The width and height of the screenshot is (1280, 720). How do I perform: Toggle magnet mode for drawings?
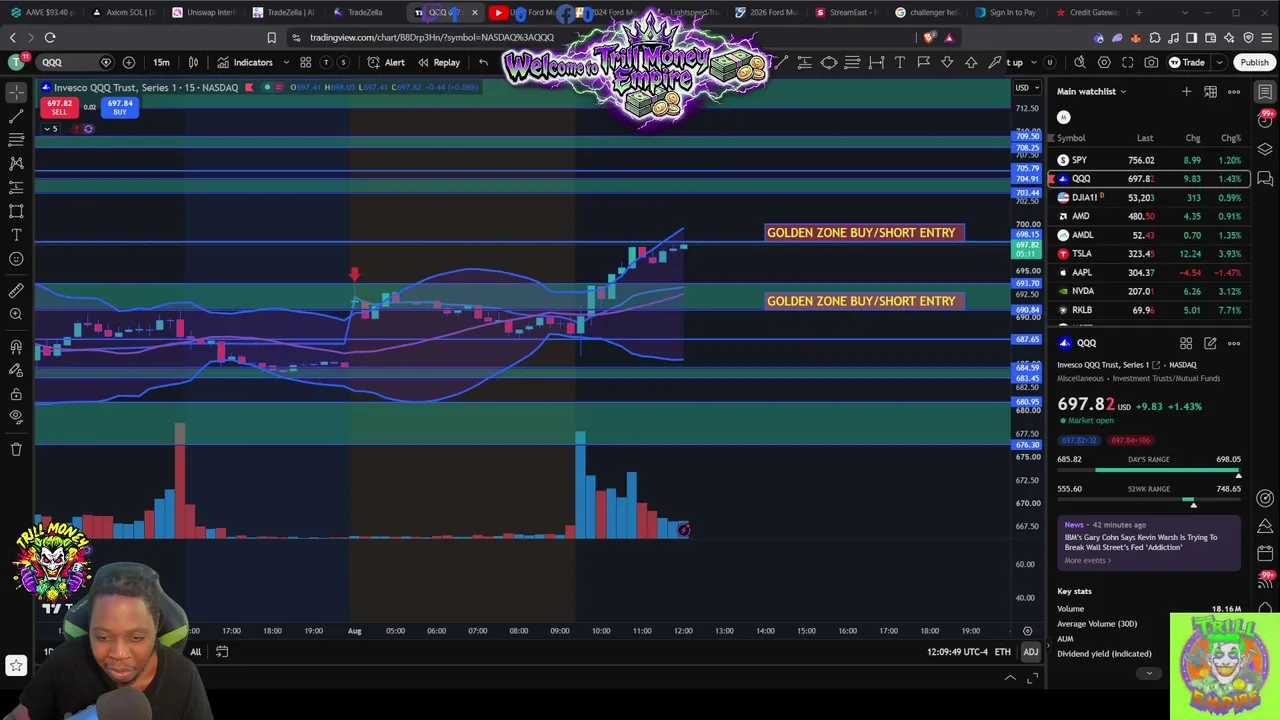click(16, 347)
